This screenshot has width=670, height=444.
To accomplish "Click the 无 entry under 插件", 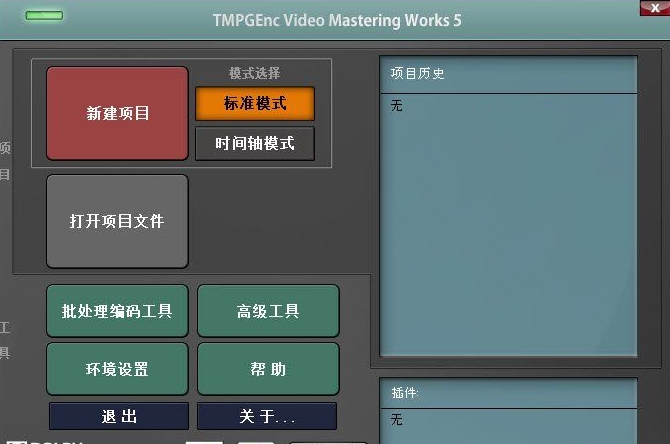I will [397, 419].
